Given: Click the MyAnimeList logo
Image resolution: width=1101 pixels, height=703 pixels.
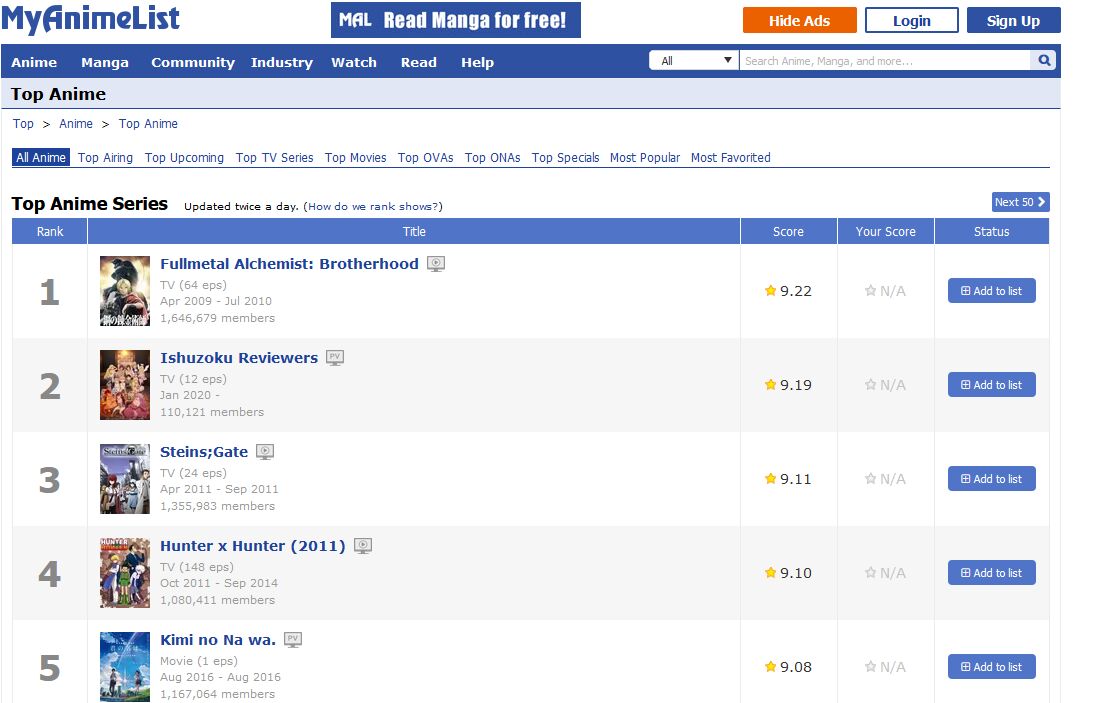Looking at the screenshot, I should 91,19.
